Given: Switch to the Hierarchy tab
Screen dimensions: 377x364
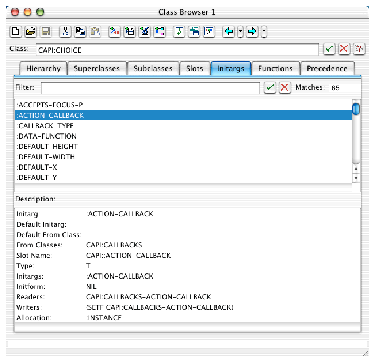Looking at the screenshot, I should [x=43, y=69].
